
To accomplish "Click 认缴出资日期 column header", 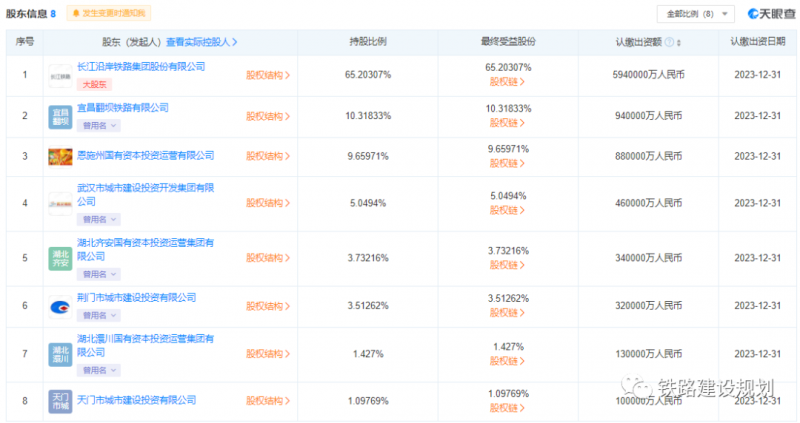I will [x=758, y=42].
